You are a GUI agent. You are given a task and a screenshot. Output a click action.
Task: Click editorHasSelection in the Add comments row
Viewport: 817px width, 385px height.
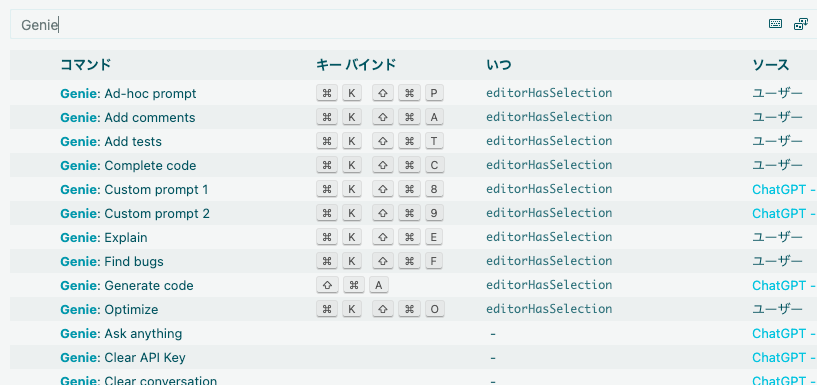coord(549,117)
